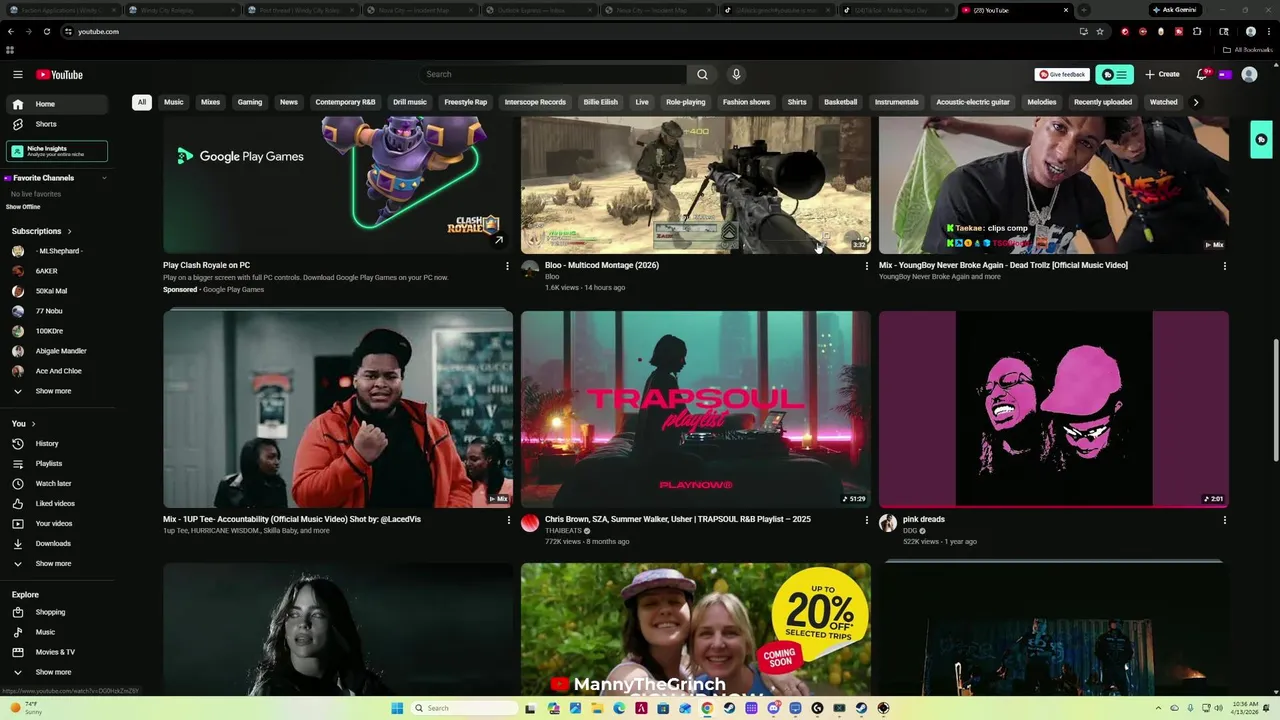Open more options for pink dreads video

click(x=1225, y=520)
